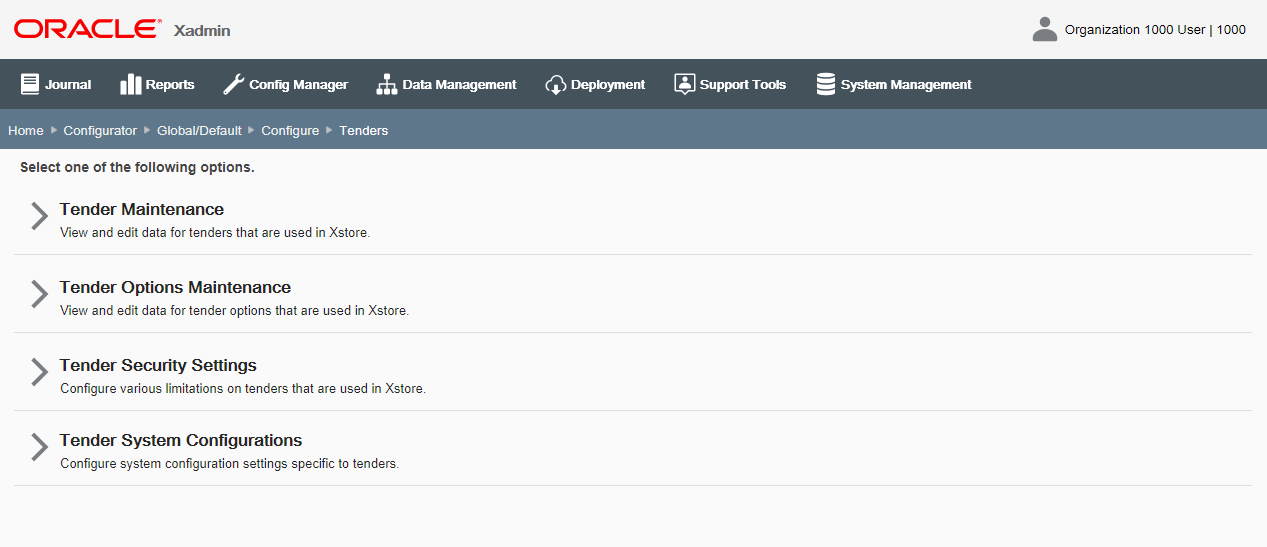The height and width of the screenshot is (547, 1267).
Task: Click the Oracle logo
Action: coord(87,29)
